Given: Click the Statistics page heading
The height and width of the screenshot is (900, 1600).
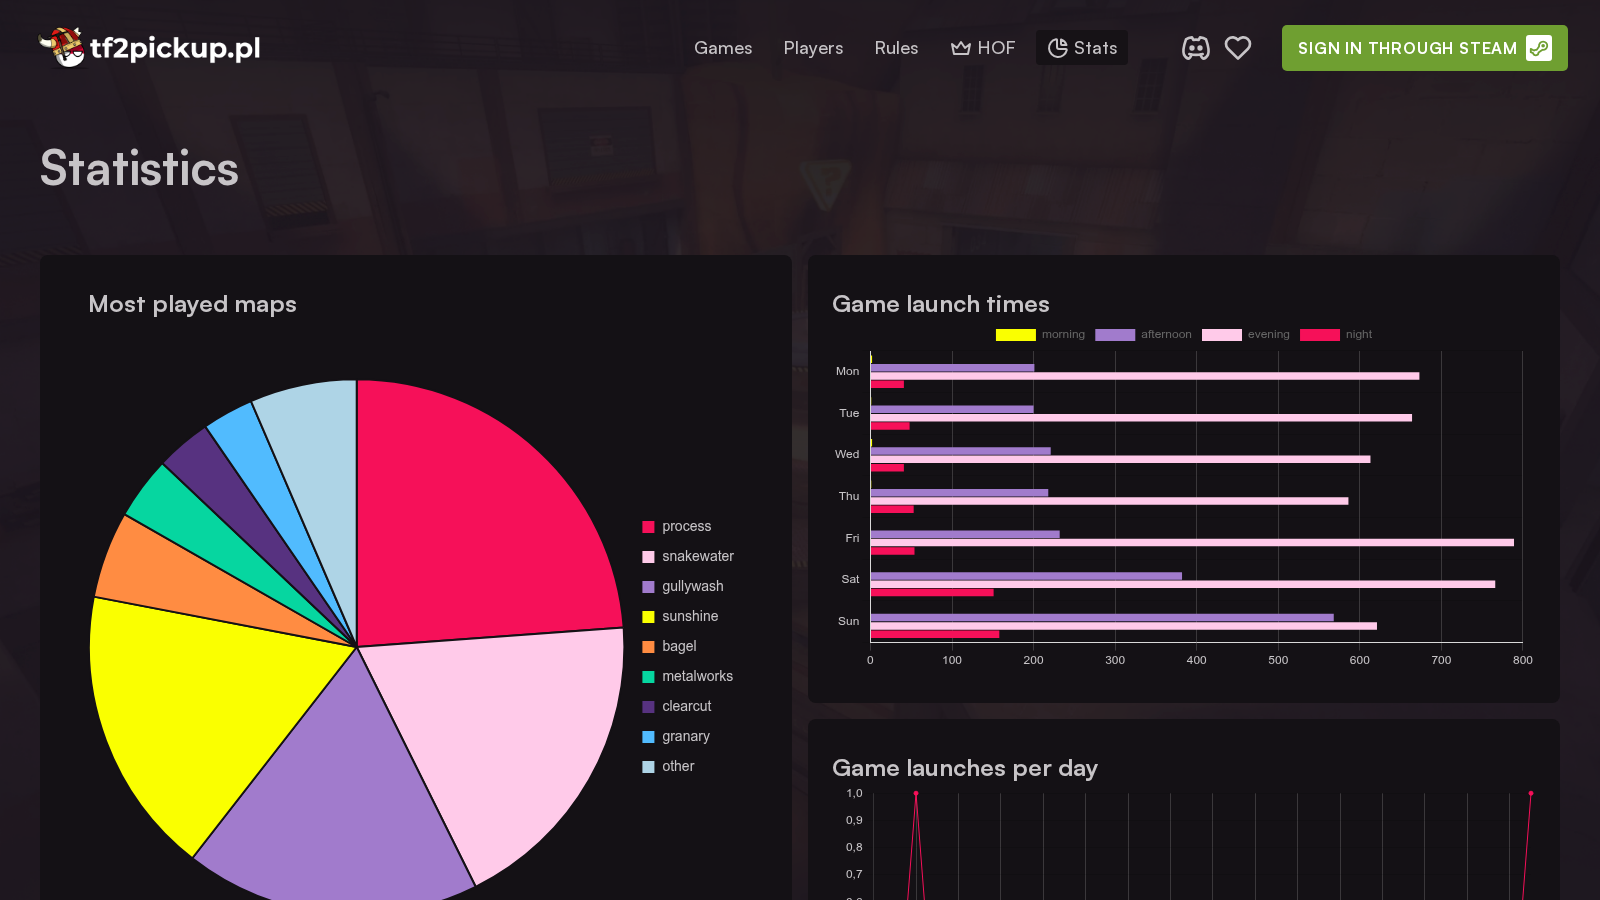Looking at the screenshot, I should (x=138, y=168).
